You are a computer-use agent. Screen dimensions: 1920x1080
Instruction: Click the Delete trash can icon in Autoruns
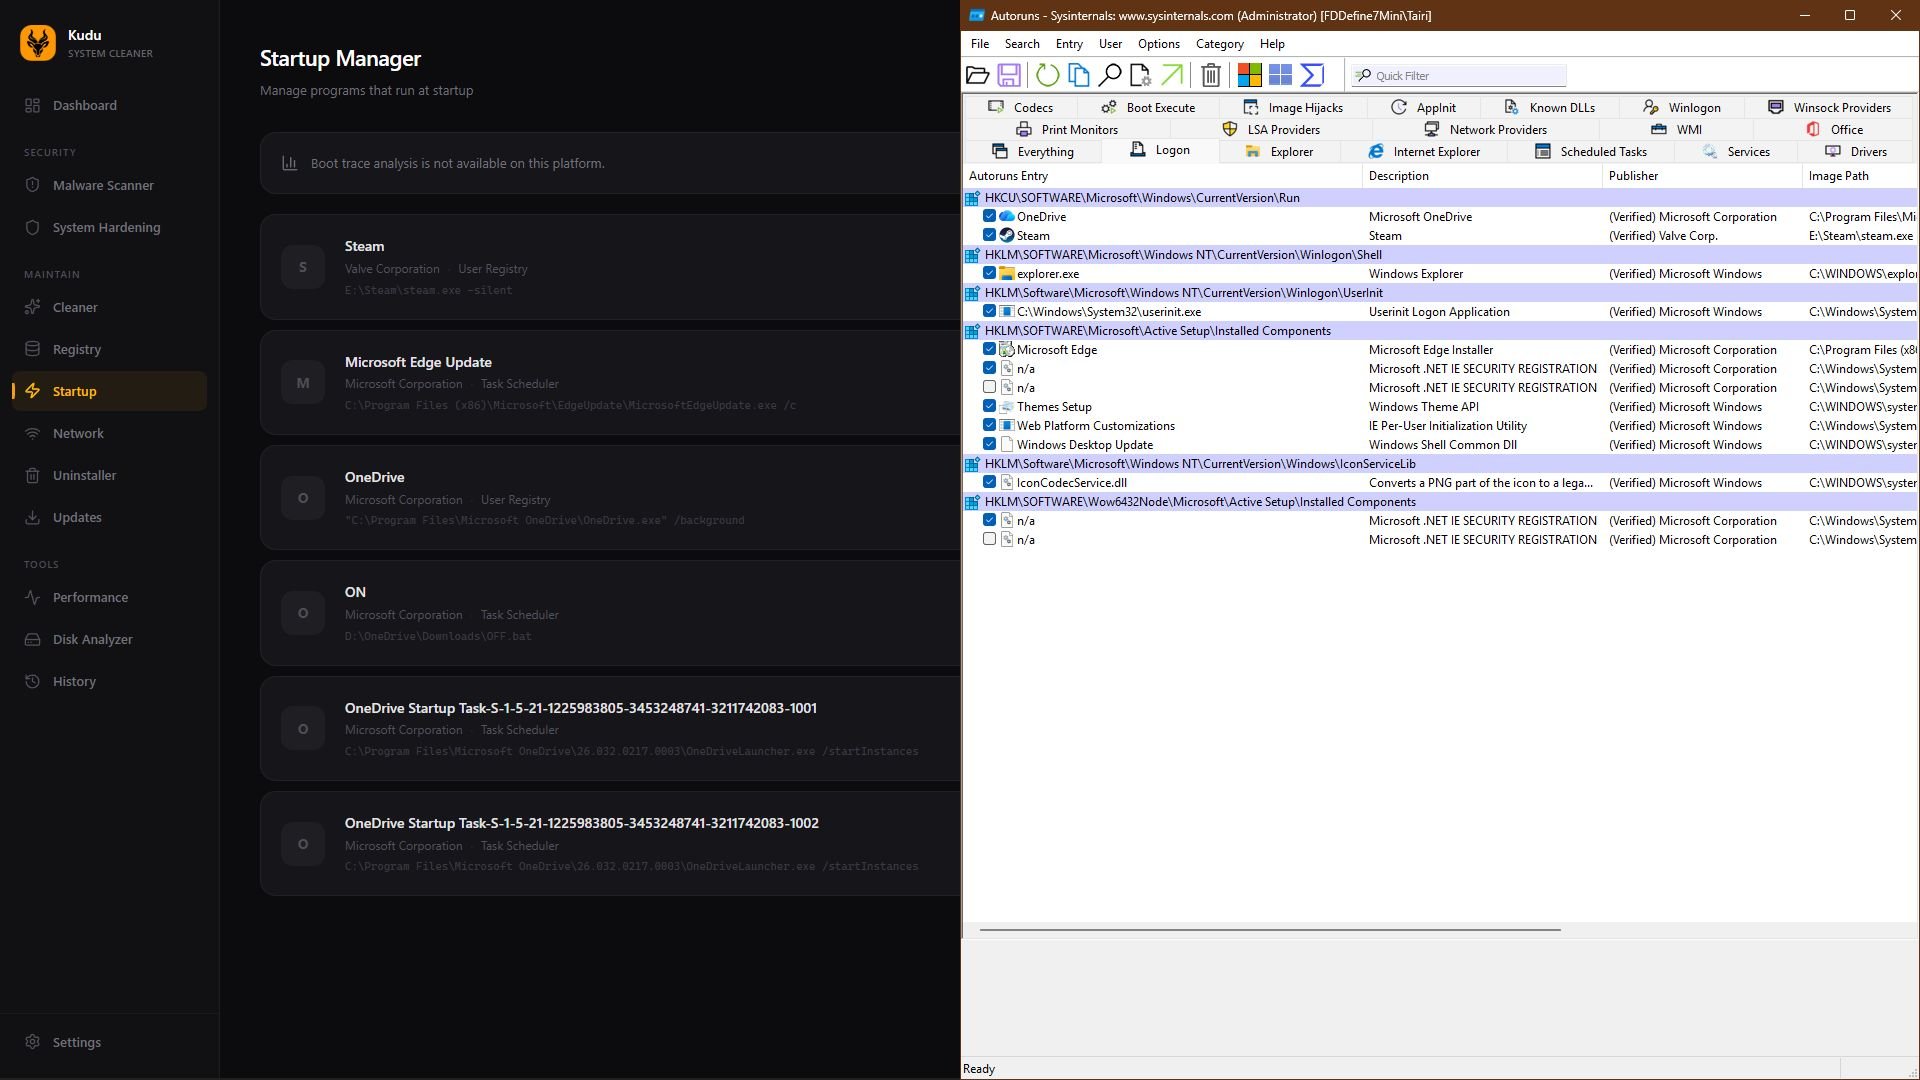click(1211, 75)
